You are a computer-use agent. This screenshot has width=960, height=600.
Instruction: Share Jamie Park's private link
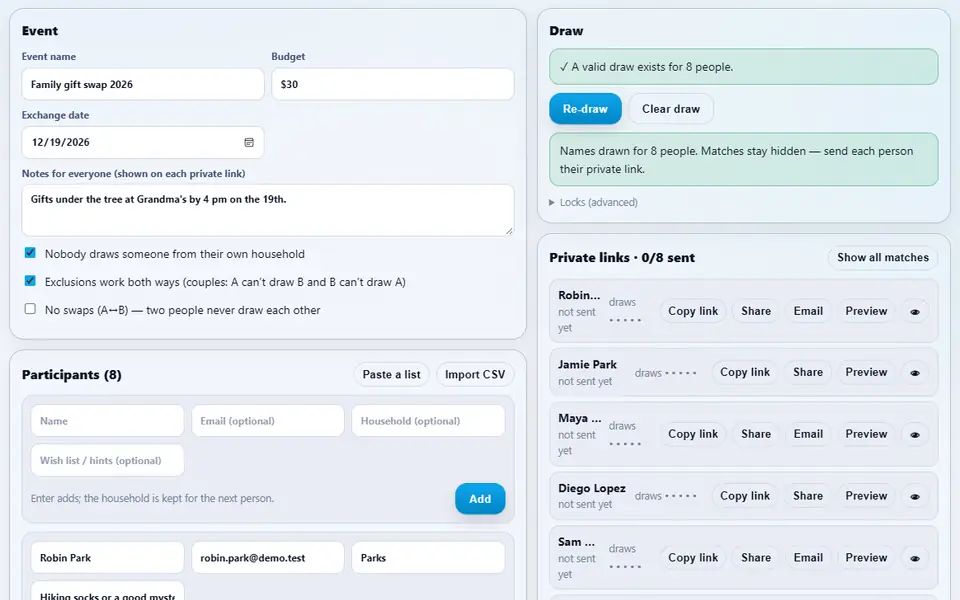click(808, 372)
